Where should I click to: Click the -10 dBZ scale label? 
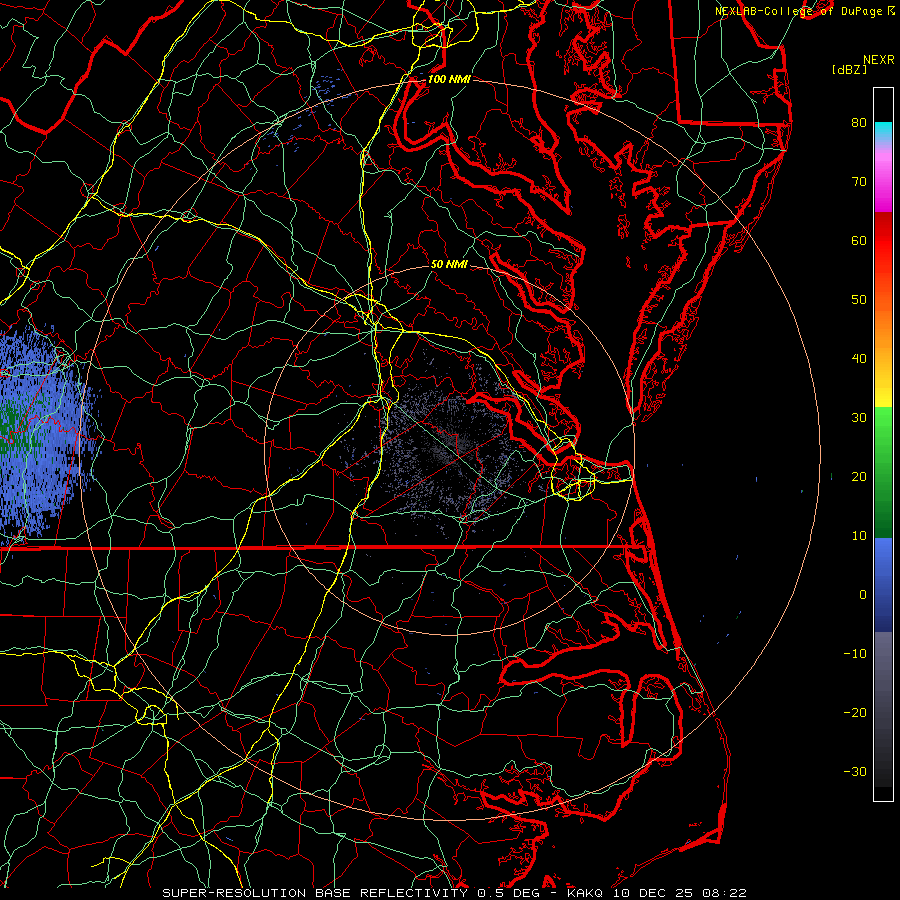pos(855,654)
